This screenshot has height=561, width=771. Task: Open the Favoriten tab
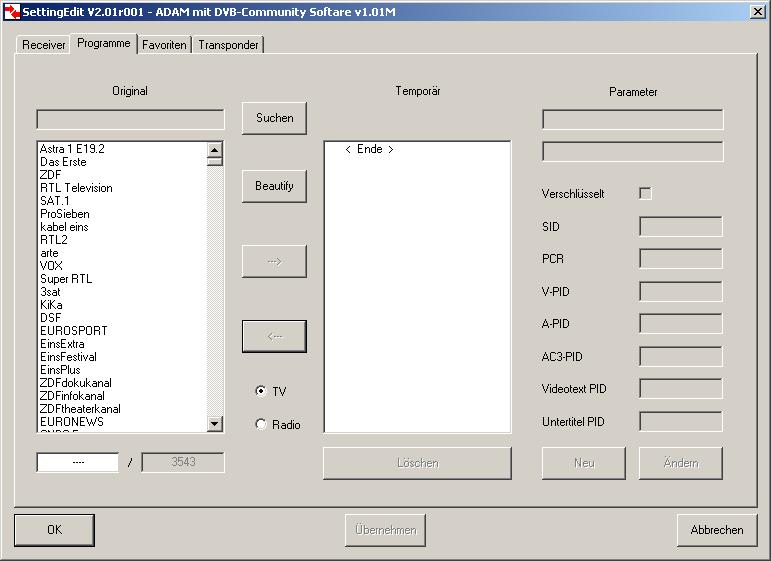coord(164,45)
